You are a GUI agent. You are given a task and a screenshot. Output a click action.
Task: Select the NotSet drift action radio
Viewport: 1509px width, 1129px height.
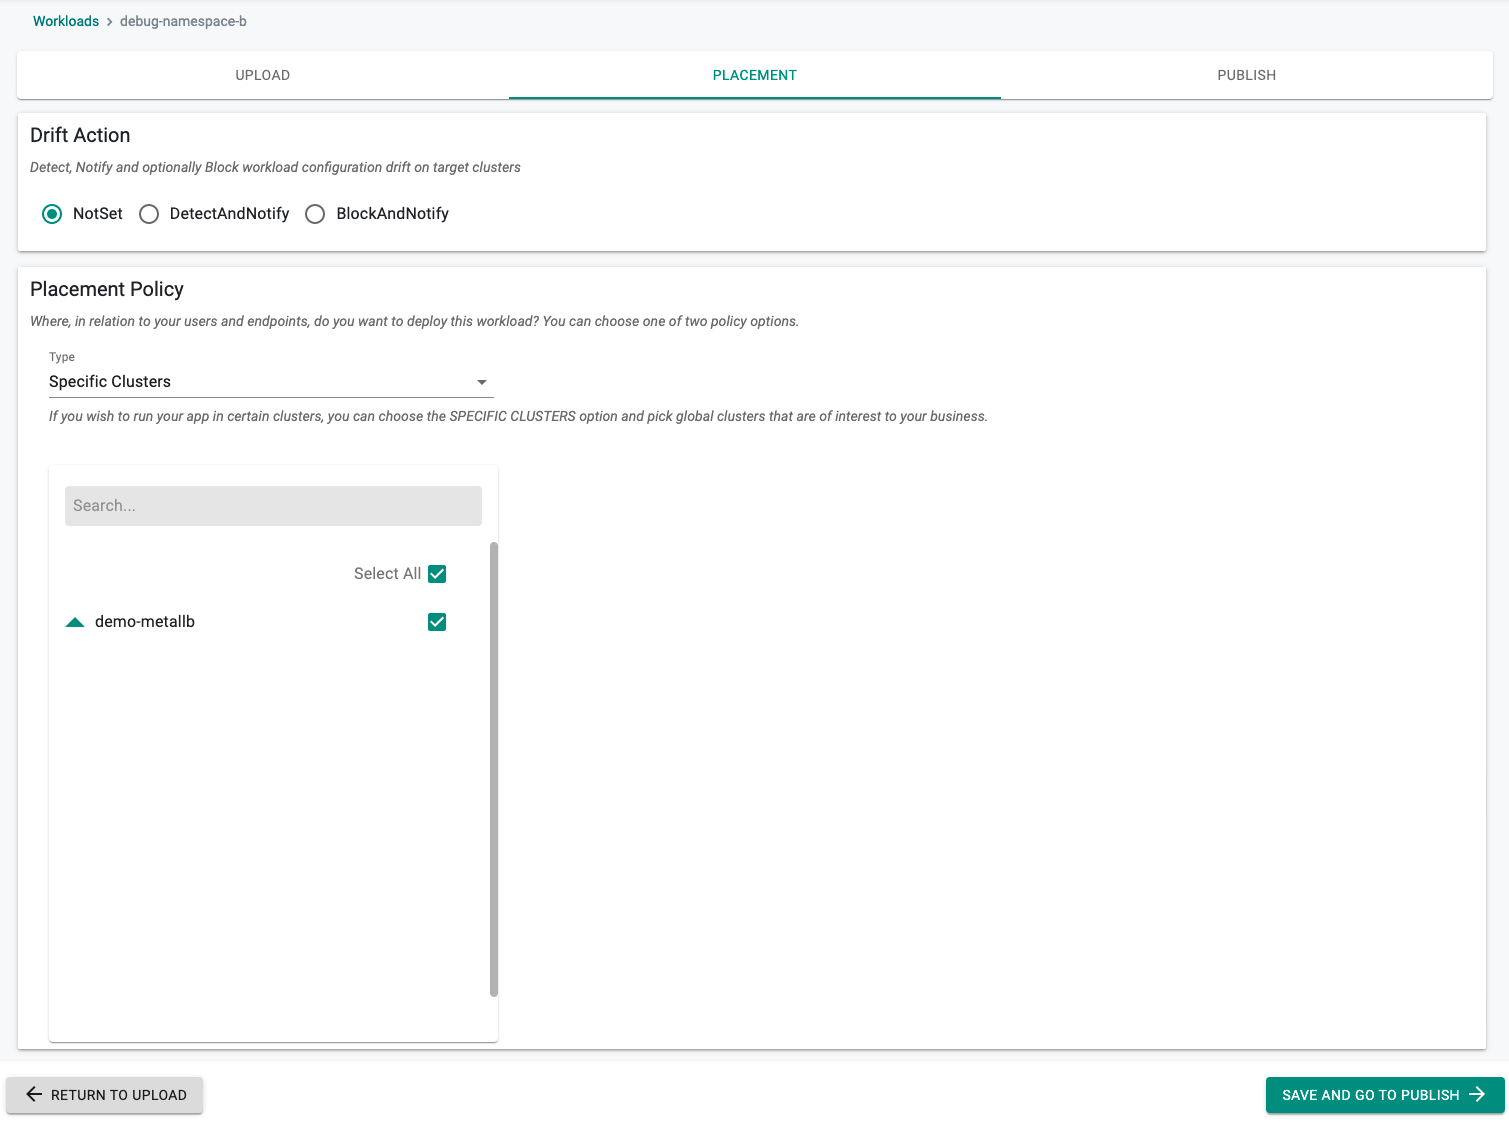(x=52, y=214)
